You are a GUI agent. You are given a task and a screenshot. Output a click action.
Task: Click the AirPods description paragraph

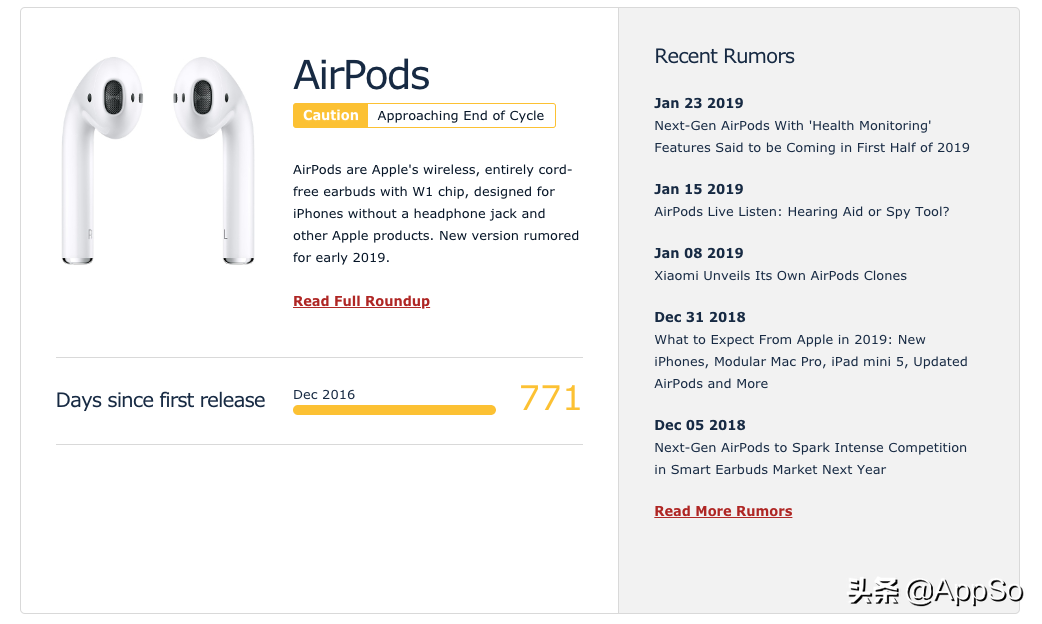tap(436, 213)
